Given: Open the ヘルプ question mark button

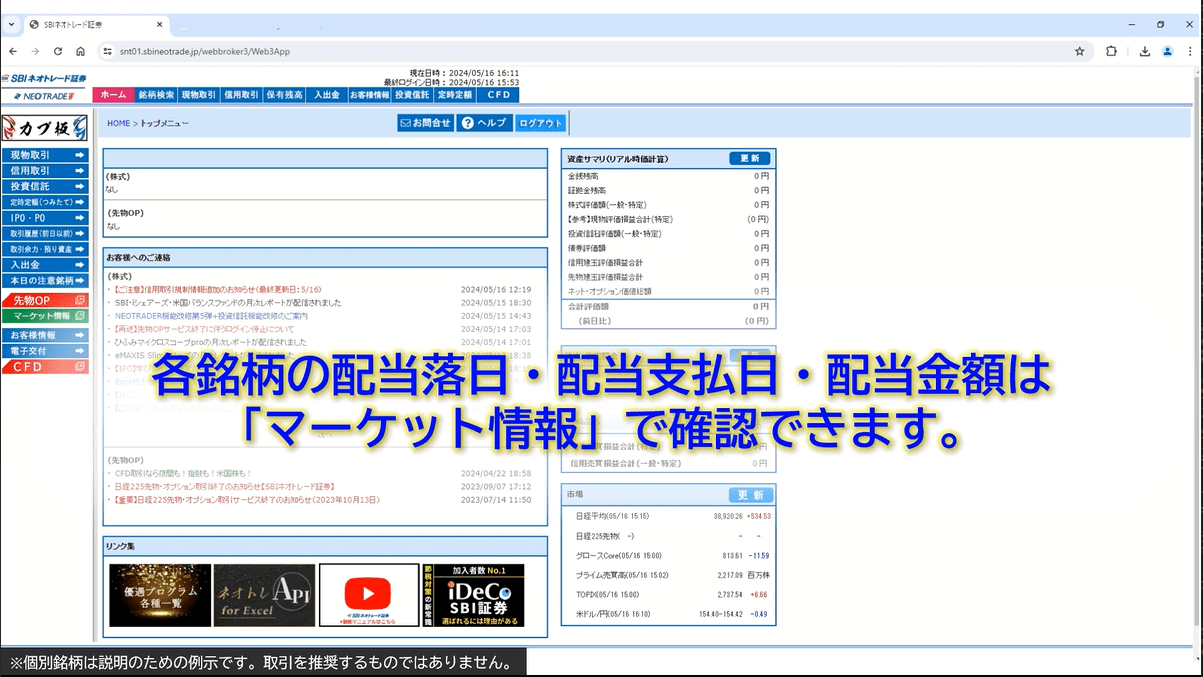Looking at the screenshot, I should point(485,123).
